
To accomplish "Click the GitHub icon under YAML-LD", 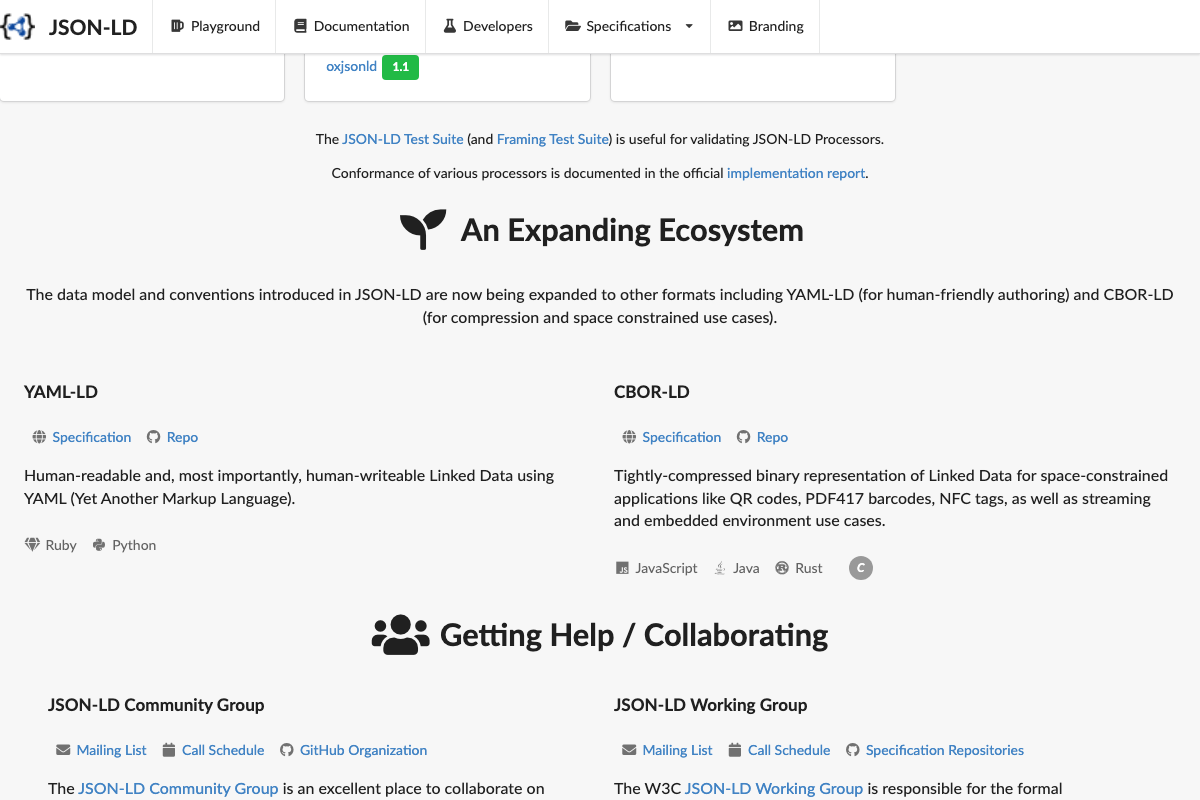I will point(154,437).
